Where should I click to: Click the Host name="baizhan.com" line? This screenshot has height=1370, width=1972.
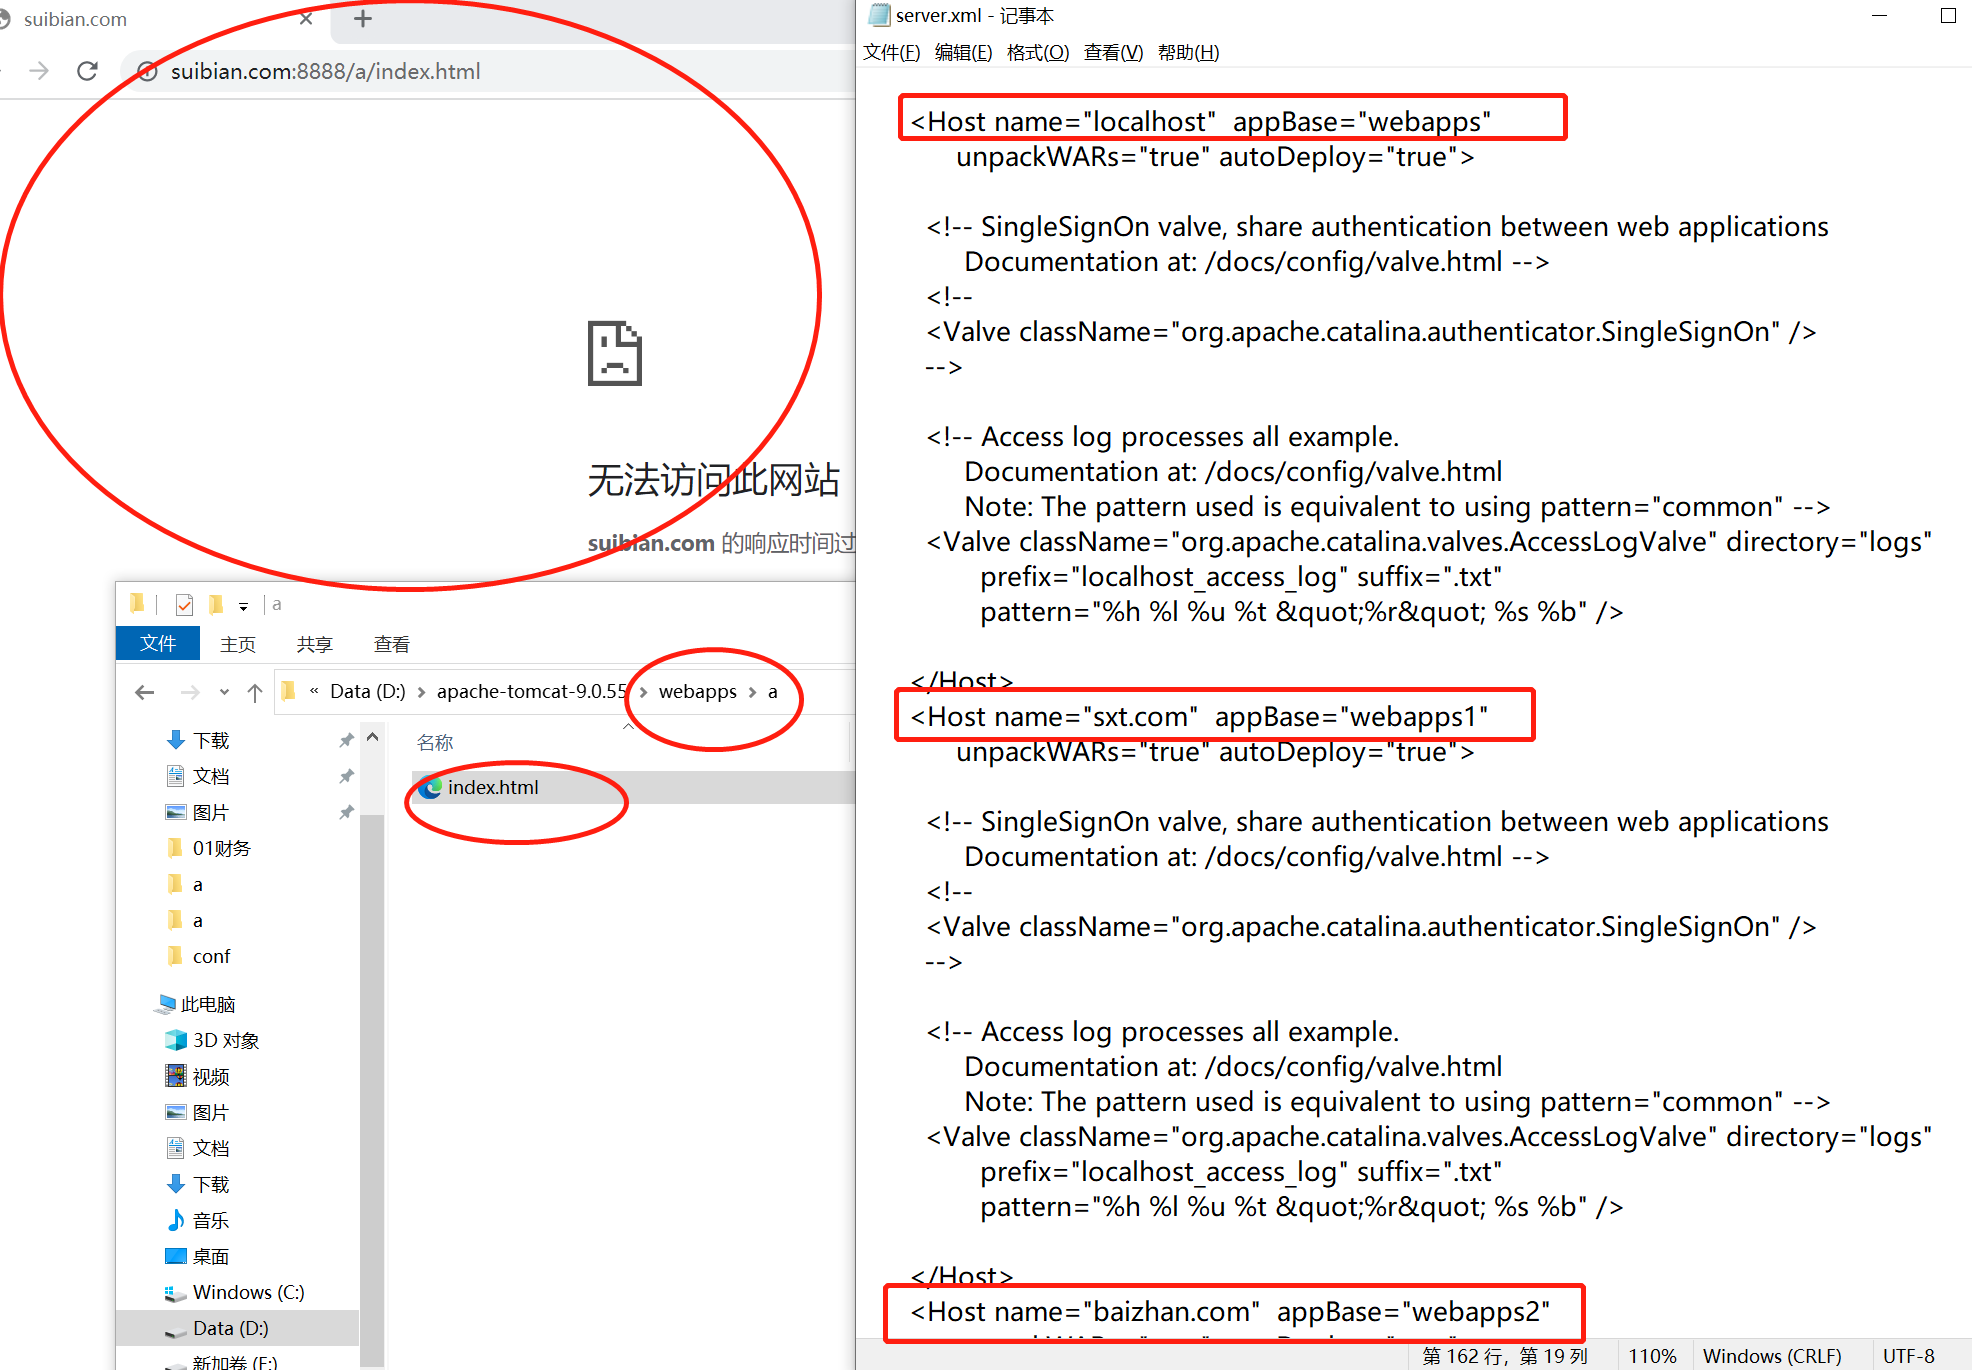coord(1230,1311)
